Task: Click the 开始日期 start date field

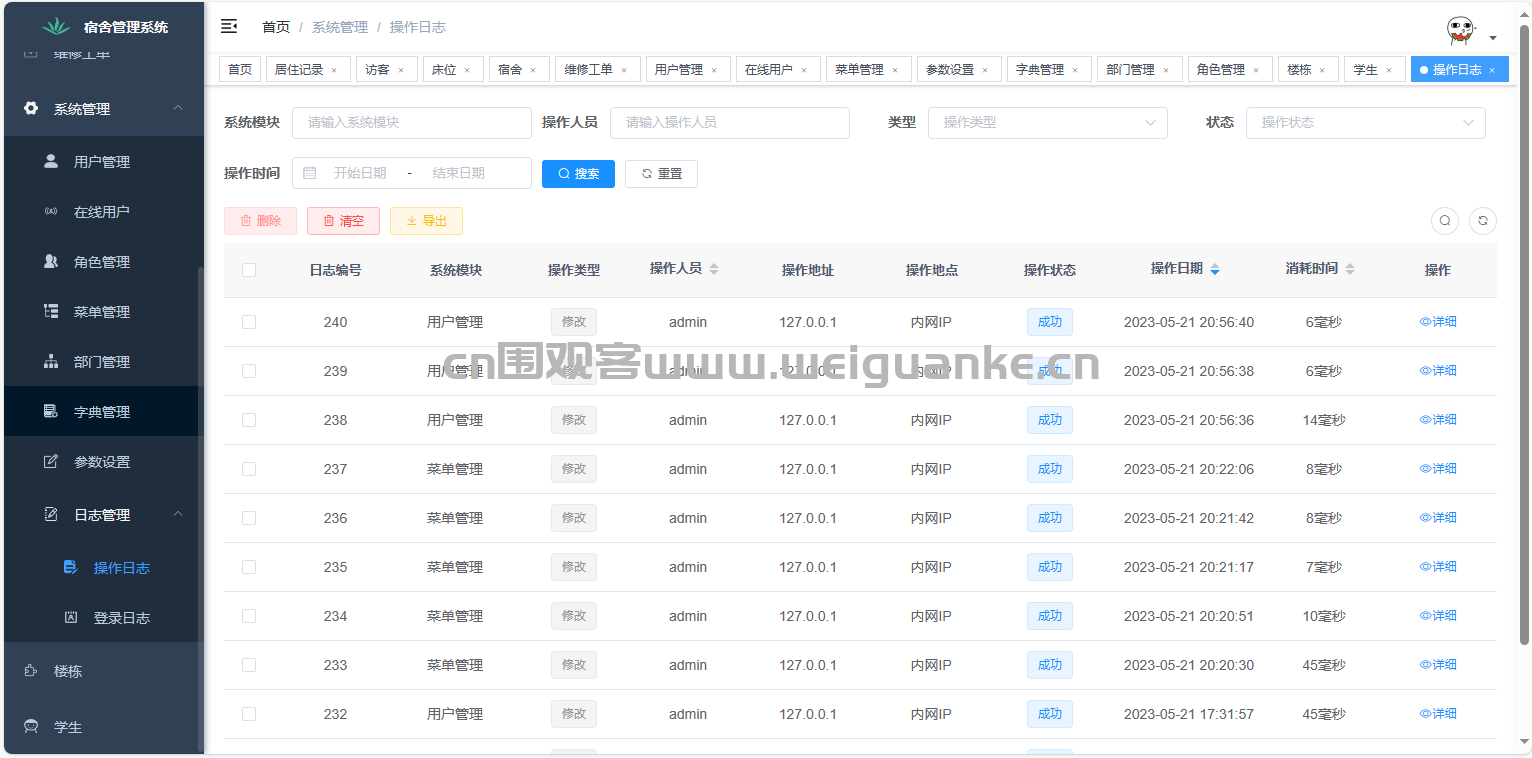Action: [360, 173]
